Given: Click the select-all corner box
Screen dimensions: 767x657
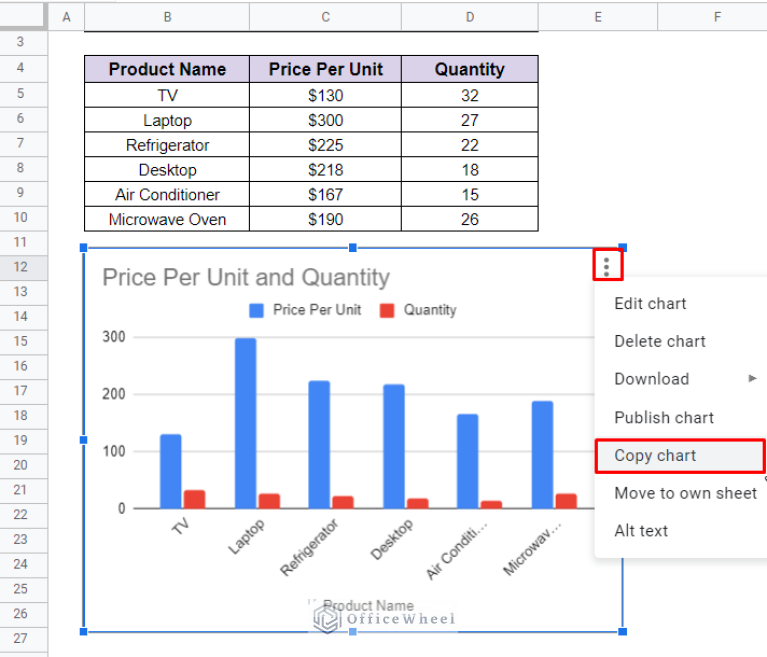Looking at the screenshot, I should click(23, 16).
